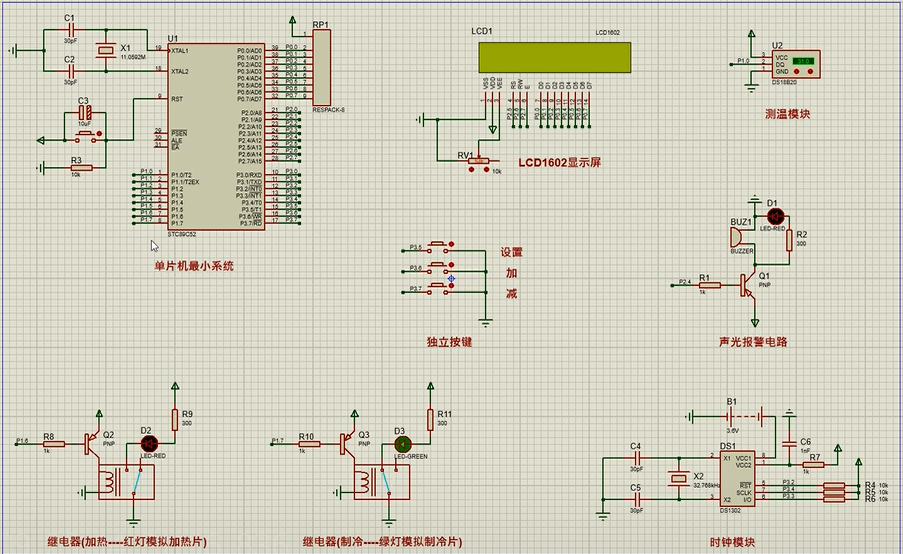Screen dimensions: 903x554
Task: Click the D2 red LED
Action: (x=147, y=443)
